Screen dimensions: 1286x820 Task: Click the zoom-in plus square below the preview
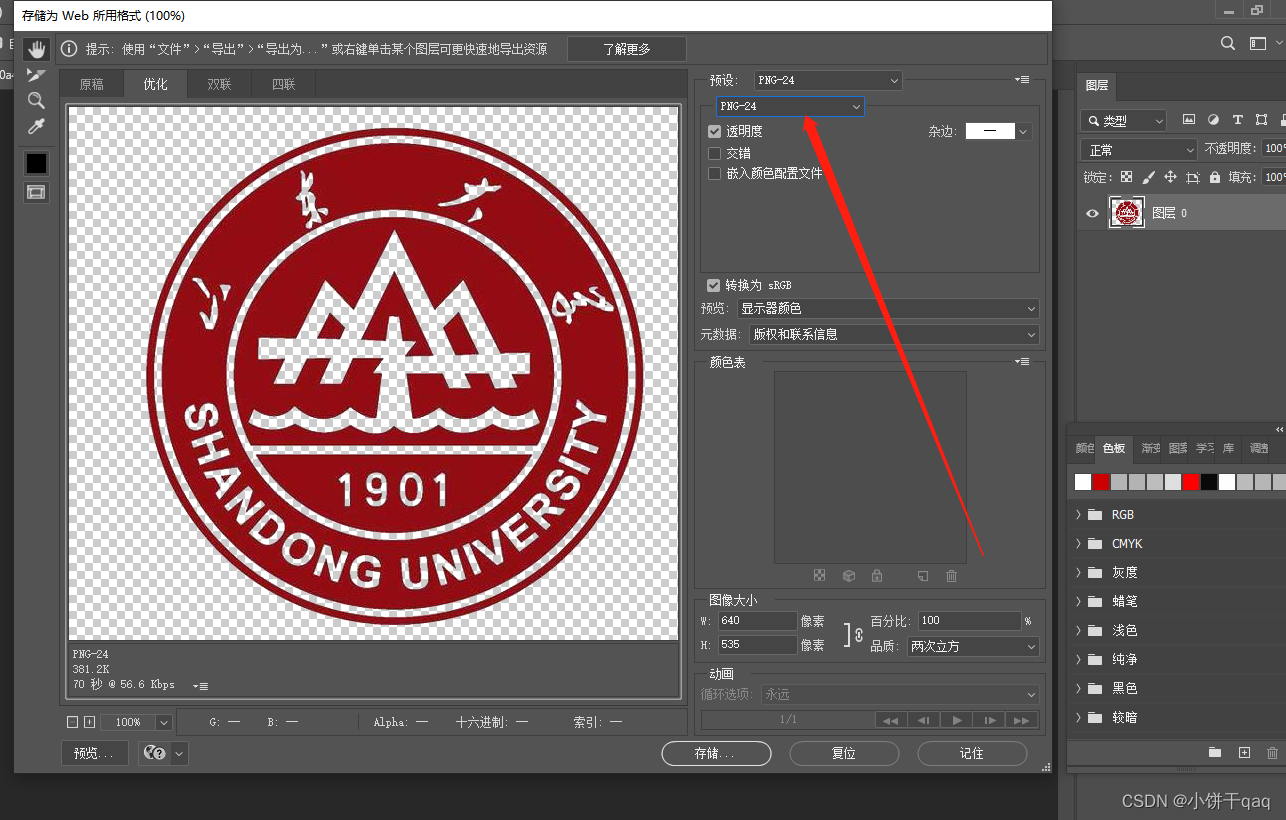pyautogui.click(x=89, y=722)
